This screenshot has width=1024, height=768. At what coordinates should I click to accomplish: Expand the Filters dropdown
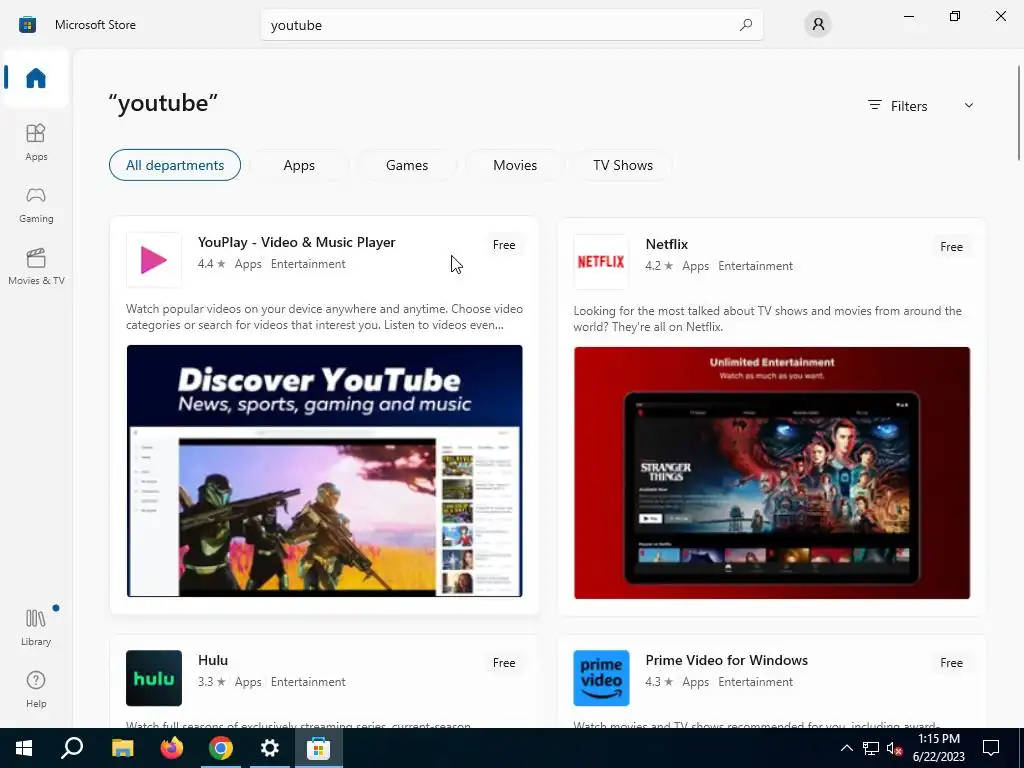(x=921, y=106)
